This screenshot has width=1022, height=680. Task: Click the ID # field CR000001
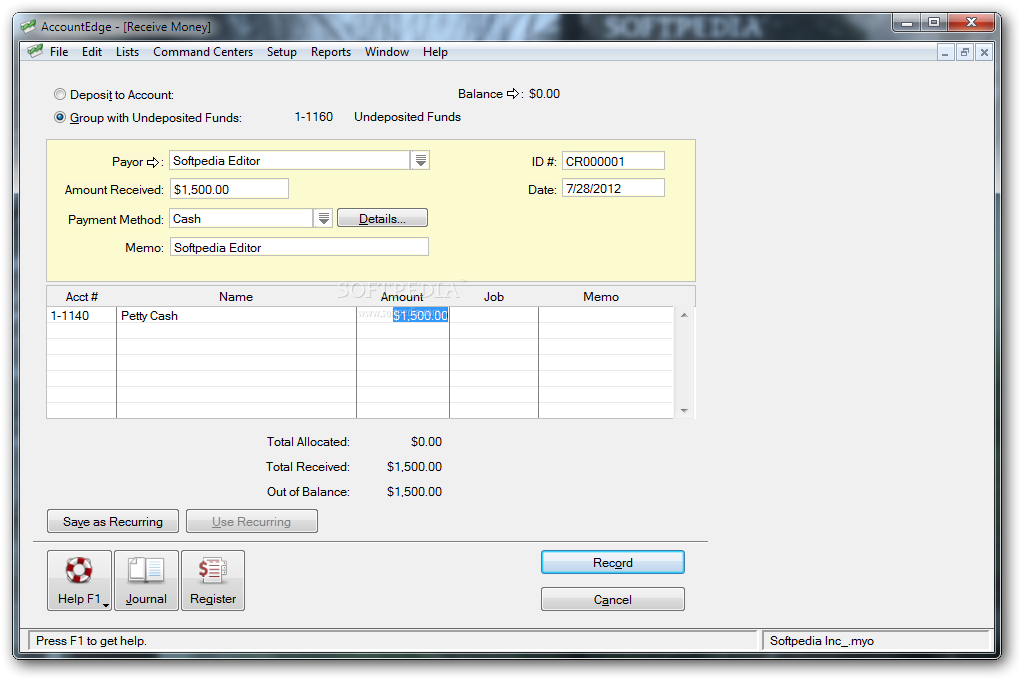613,161
